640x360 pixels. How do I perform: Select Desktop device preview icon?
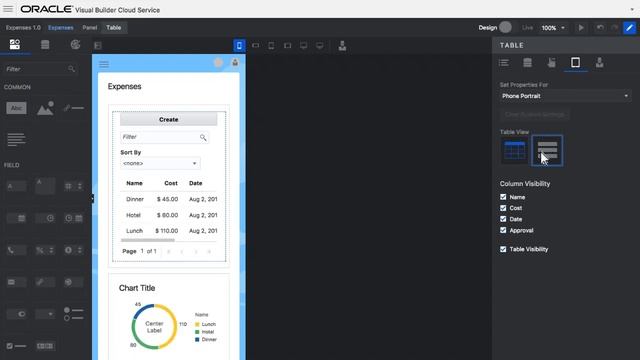(304, 45)
